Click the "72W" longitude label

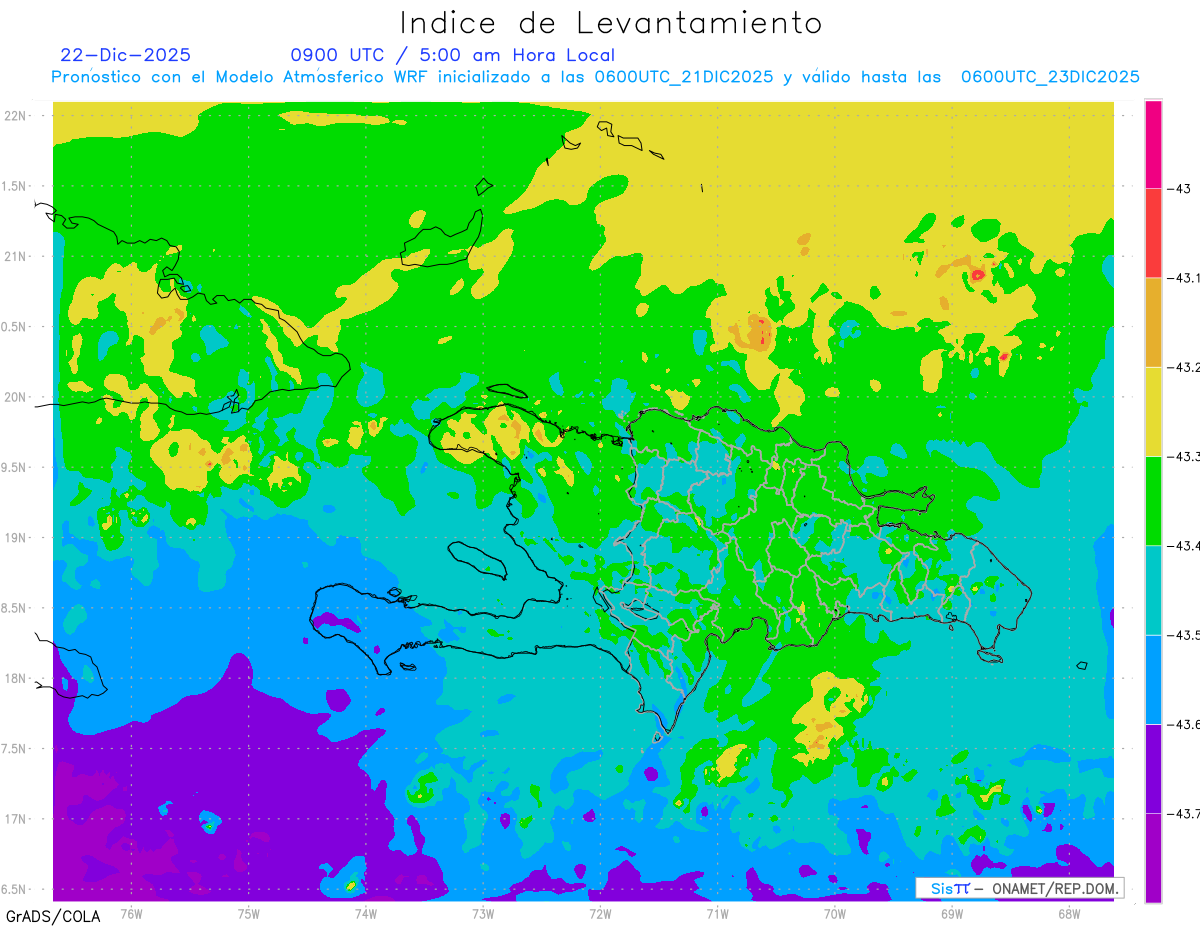coord(600,913)
